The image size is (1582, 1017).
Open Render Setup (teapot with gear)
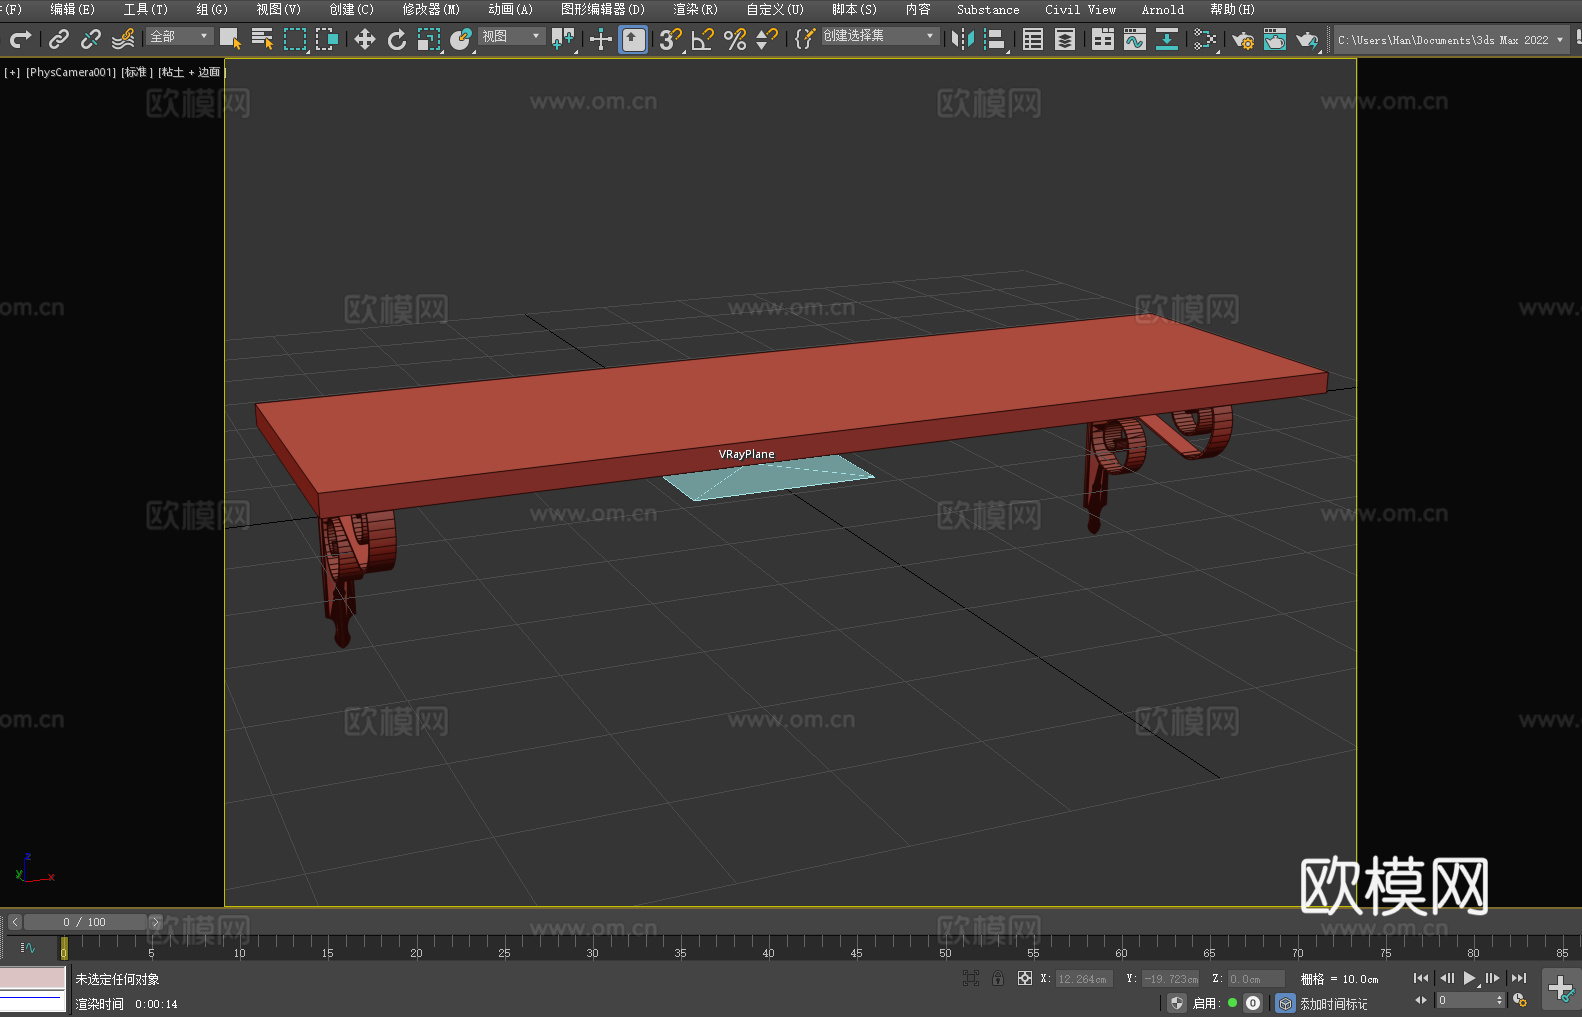click(x=1243, y=39)
